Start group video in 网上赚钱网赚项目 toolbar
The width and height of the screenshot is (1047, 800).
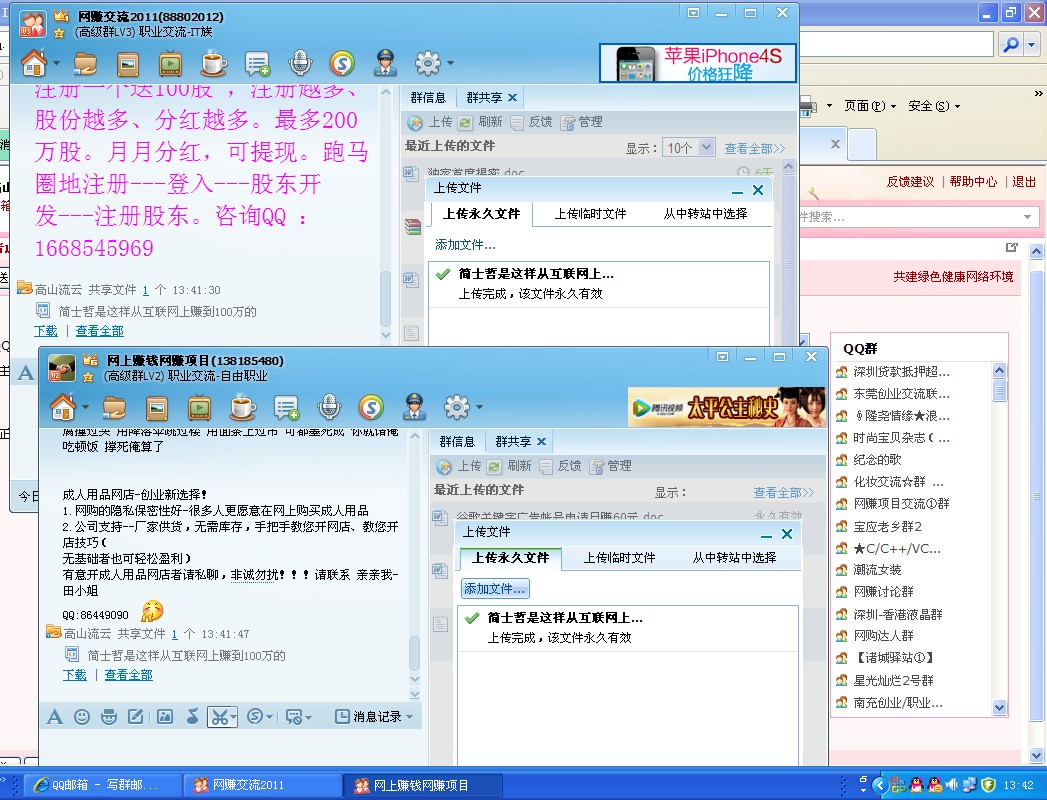click(199, 408)
